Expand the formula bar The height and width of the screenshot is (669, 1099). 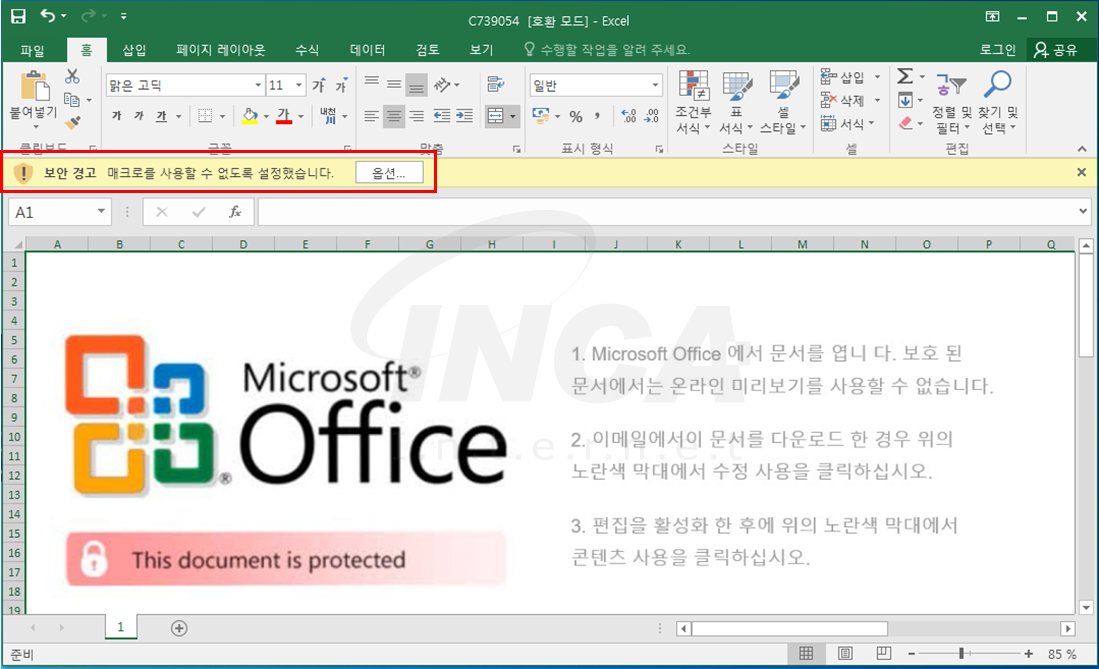(1083, 211)
